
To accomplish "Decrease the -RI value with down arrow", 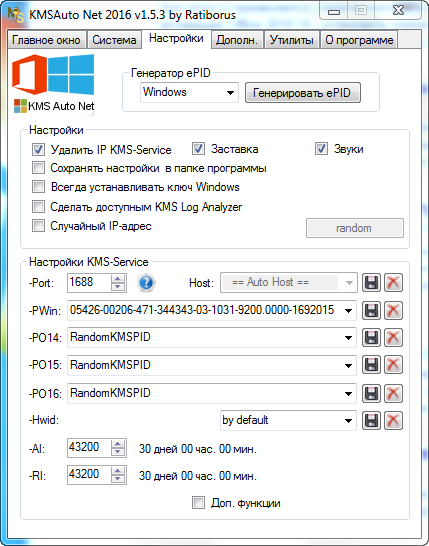I will point(118,479).
